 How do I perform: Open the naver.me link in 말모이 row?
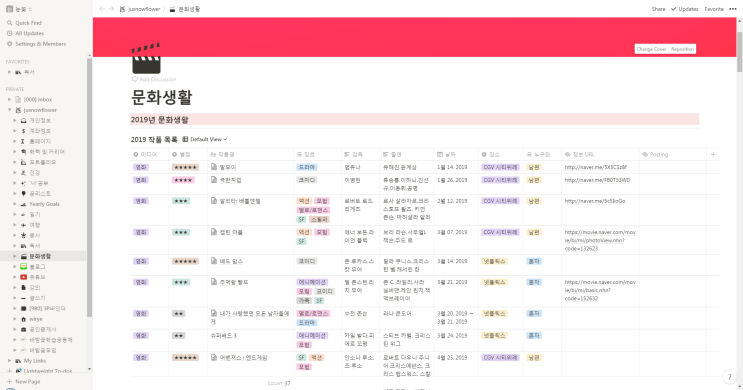pos(595,167)
